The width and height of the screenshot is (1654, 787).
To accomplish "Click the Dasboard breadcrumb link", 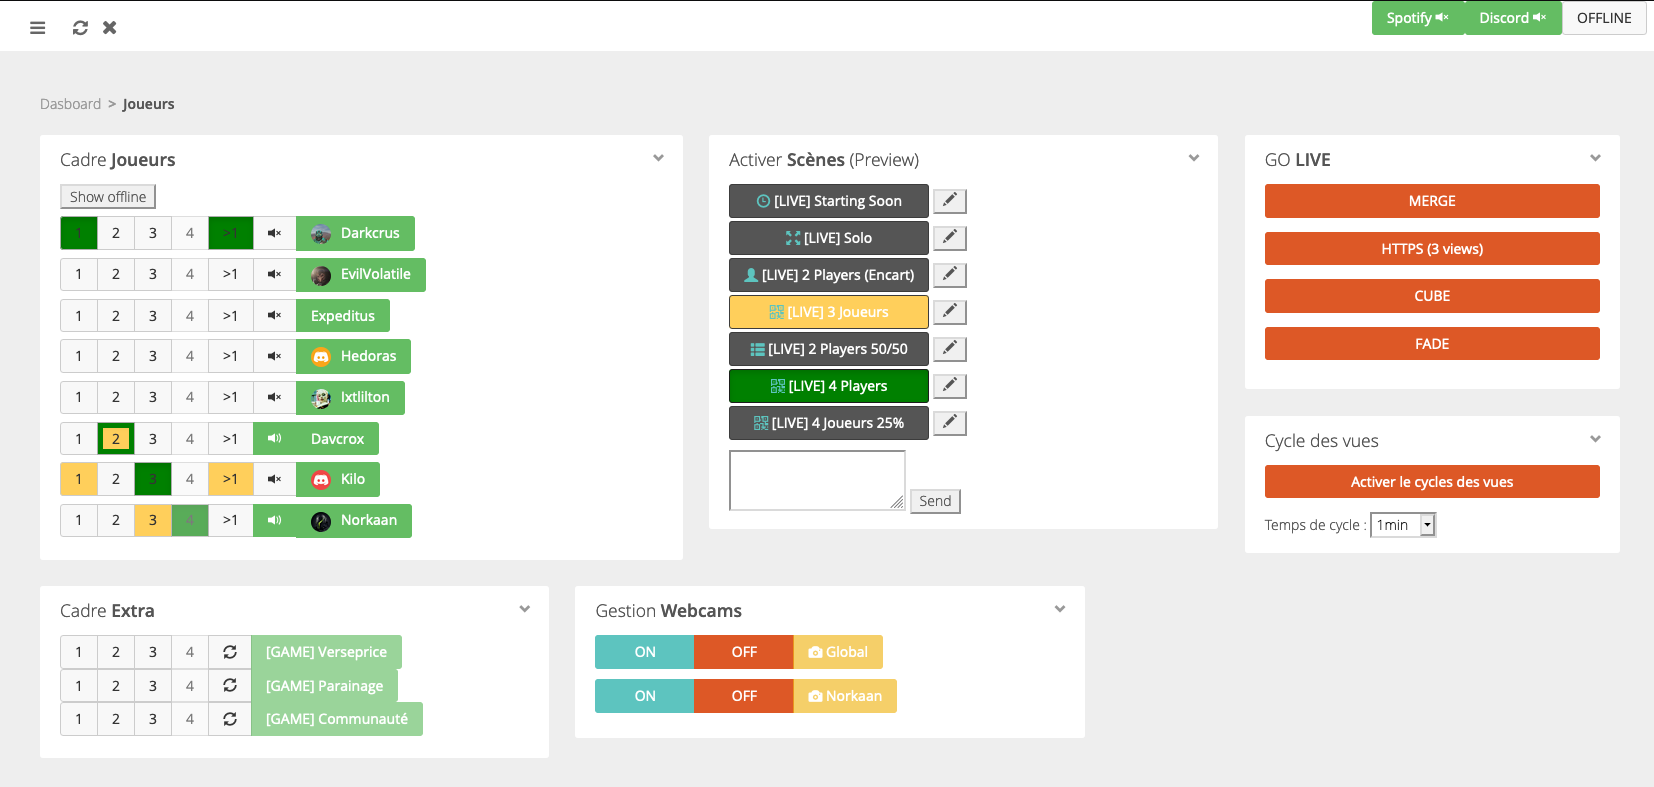I will [x=70, y=104].
